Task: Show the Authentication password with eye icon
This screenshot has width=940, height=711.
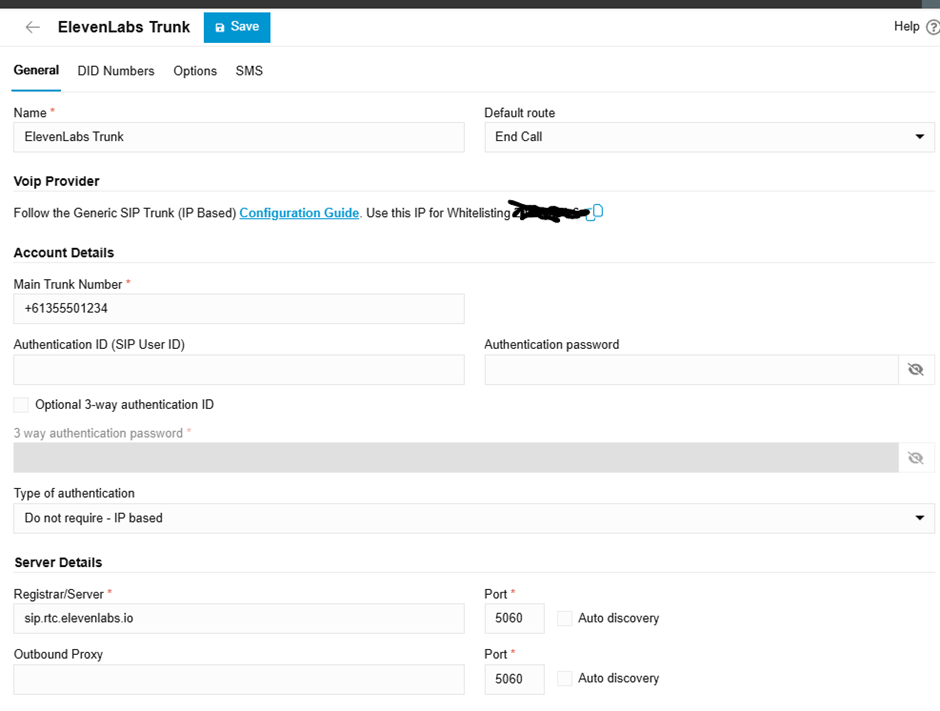Action: pos(916,369)
